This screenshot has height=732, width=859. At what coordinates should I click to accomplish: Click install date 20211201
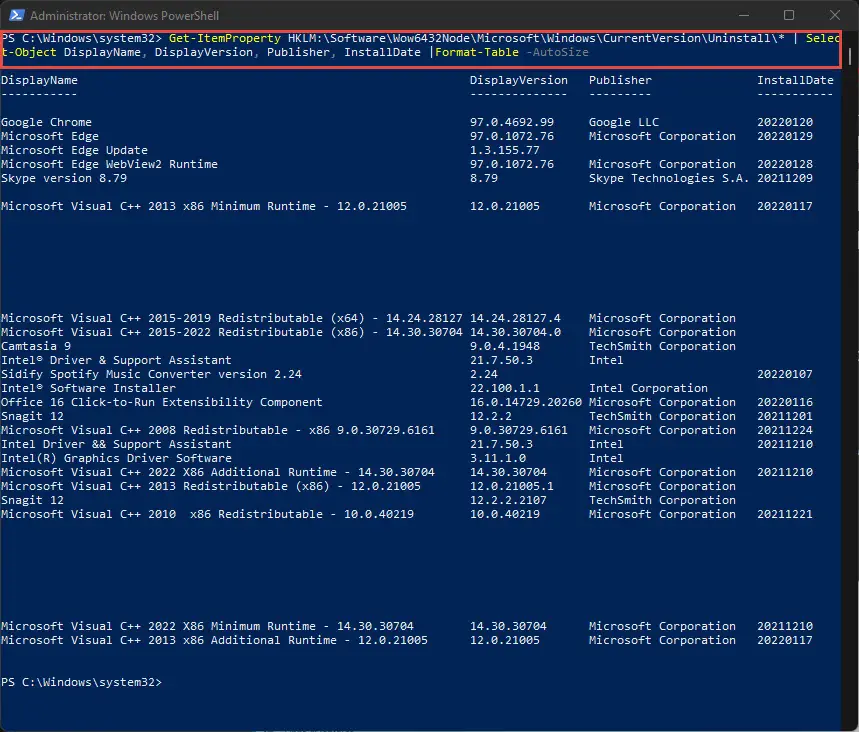[785, 416]
